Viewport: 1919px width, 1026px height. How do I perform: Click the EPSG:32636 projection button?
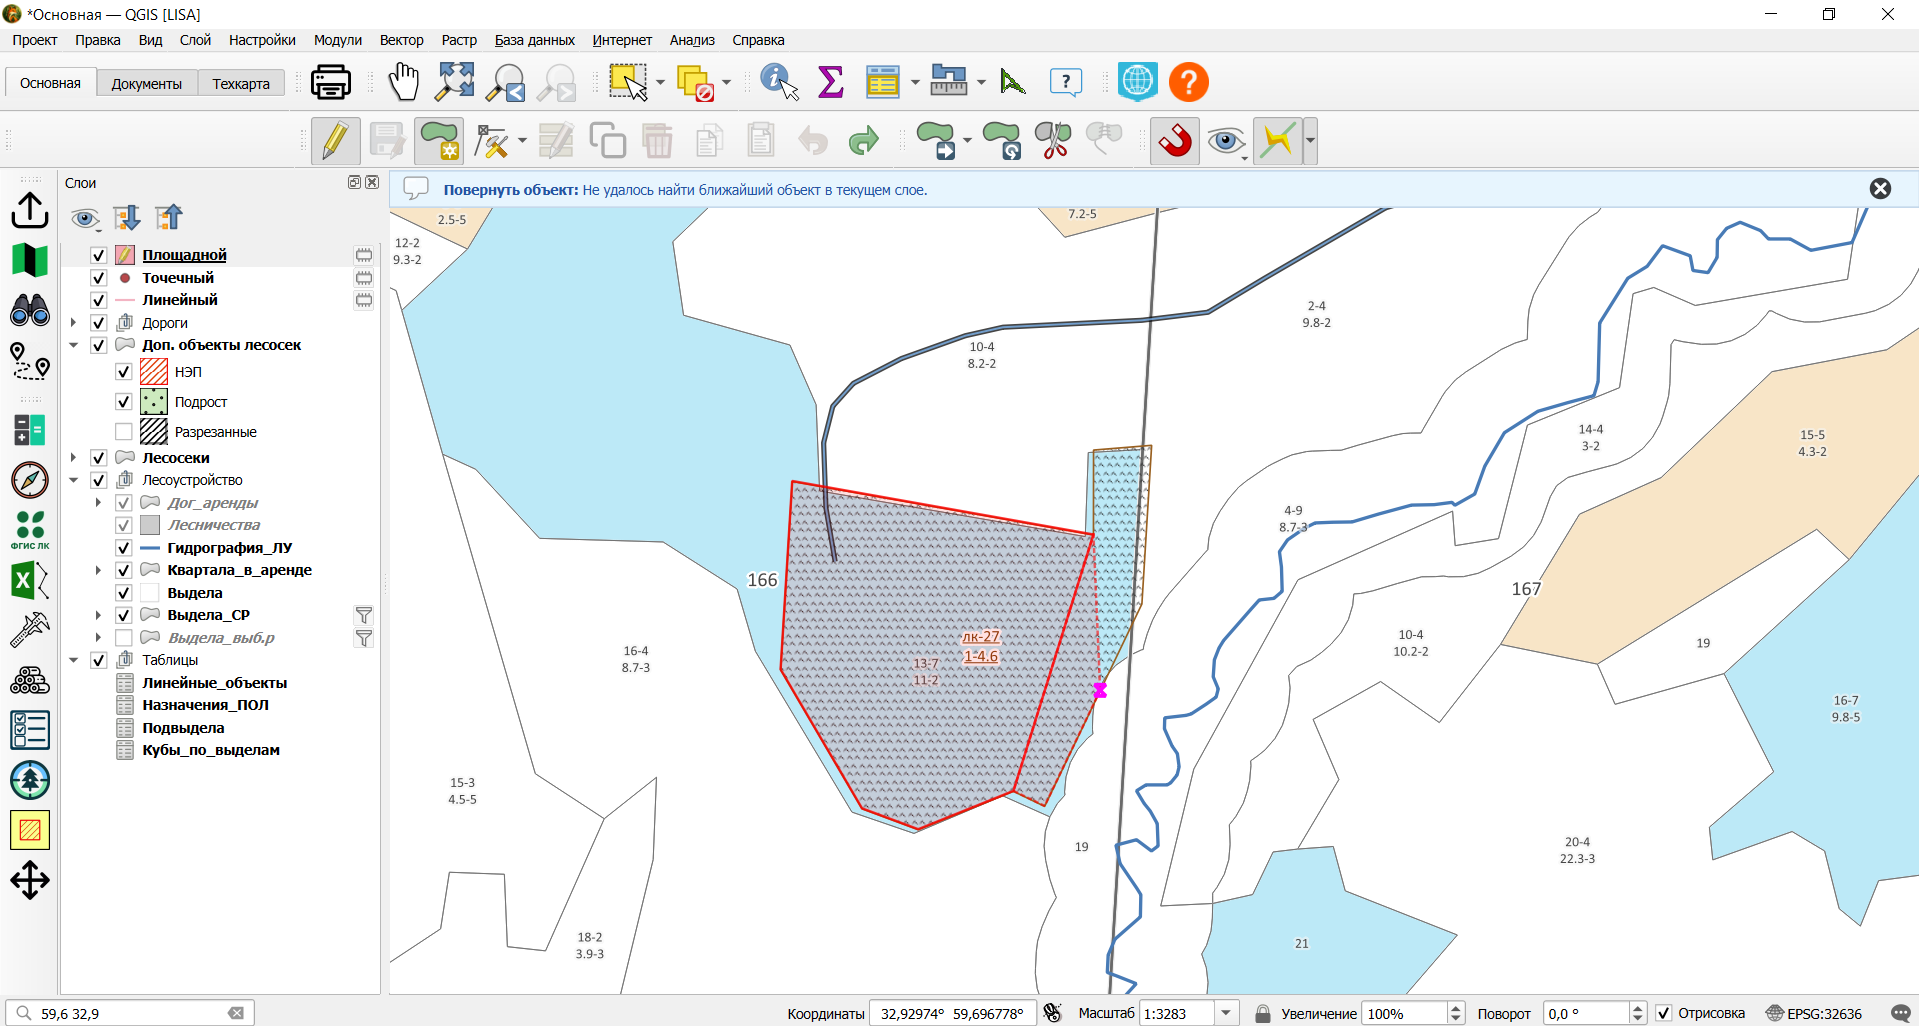pyautogui.click(x=1814, y=1013)
